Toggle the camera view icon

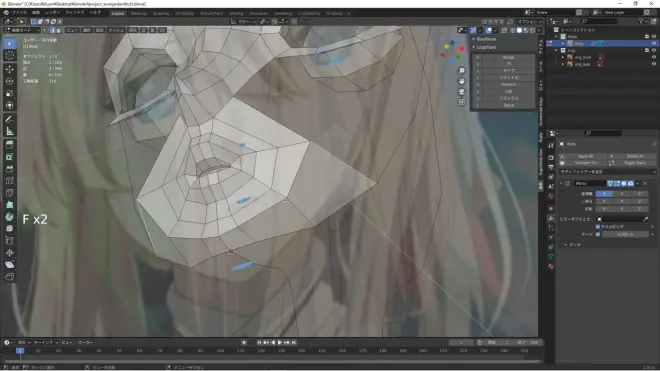[462, 91]
